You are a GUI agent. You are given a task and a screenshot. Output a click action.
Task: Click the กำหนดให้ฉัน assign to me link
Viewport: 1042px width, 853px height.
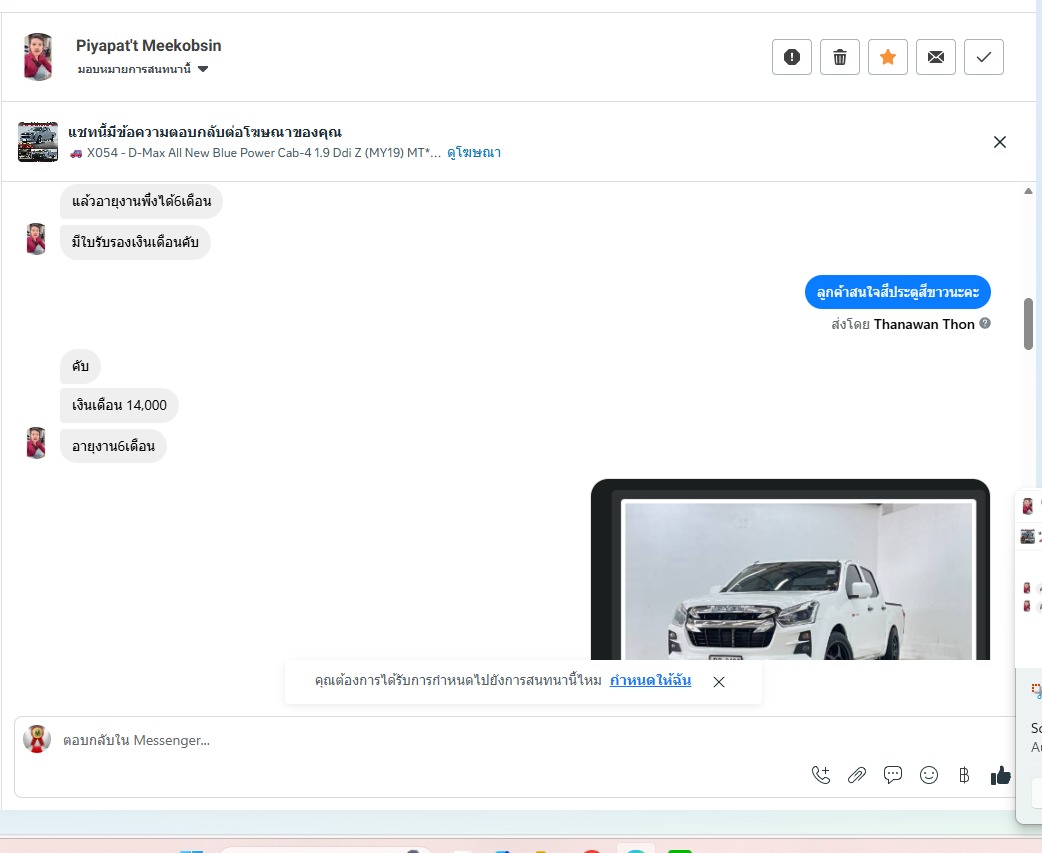pos(650,680)
